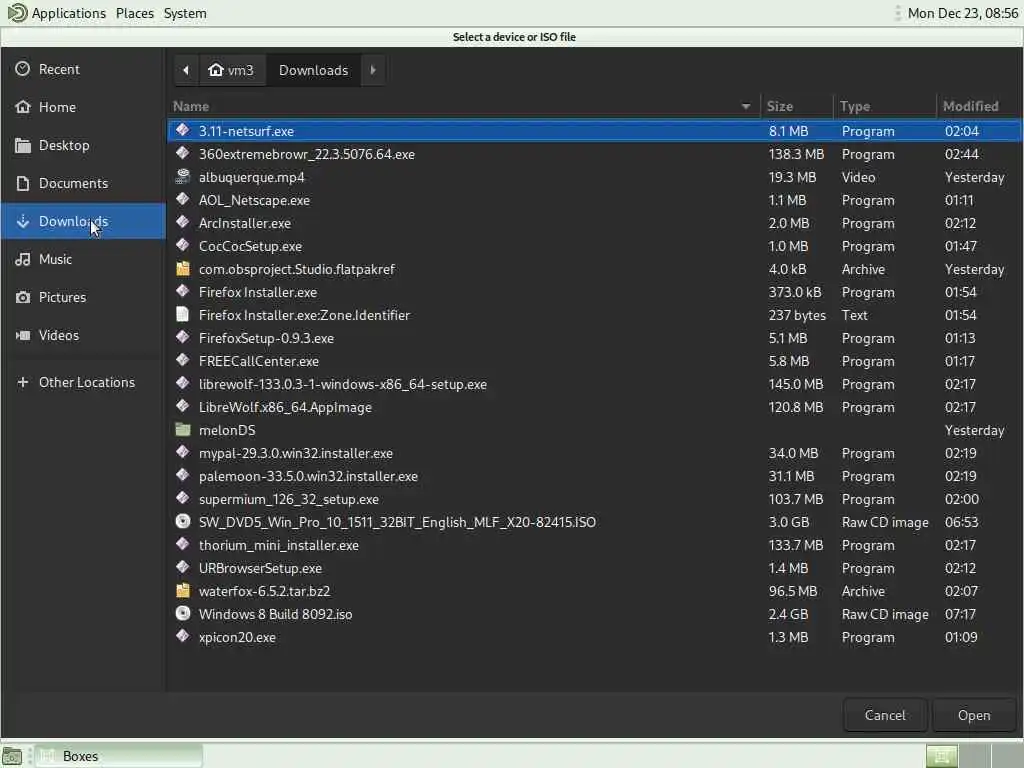Image resolution: width=1024 pixels, height=768 pixels.
Task: Click the workspace switcher icon in bottom panel
Action: click(942, 756)
